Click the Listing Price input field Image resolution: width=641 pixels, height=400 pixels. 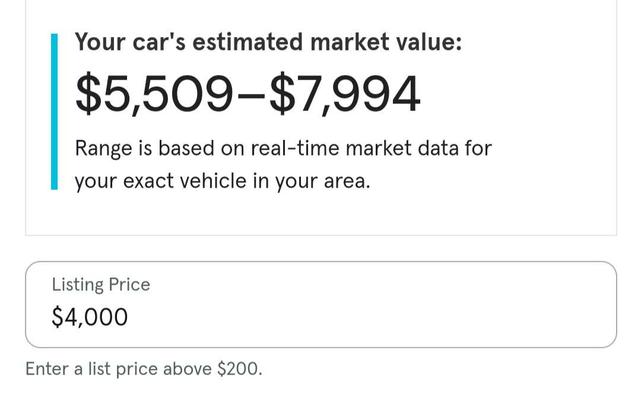320,304
